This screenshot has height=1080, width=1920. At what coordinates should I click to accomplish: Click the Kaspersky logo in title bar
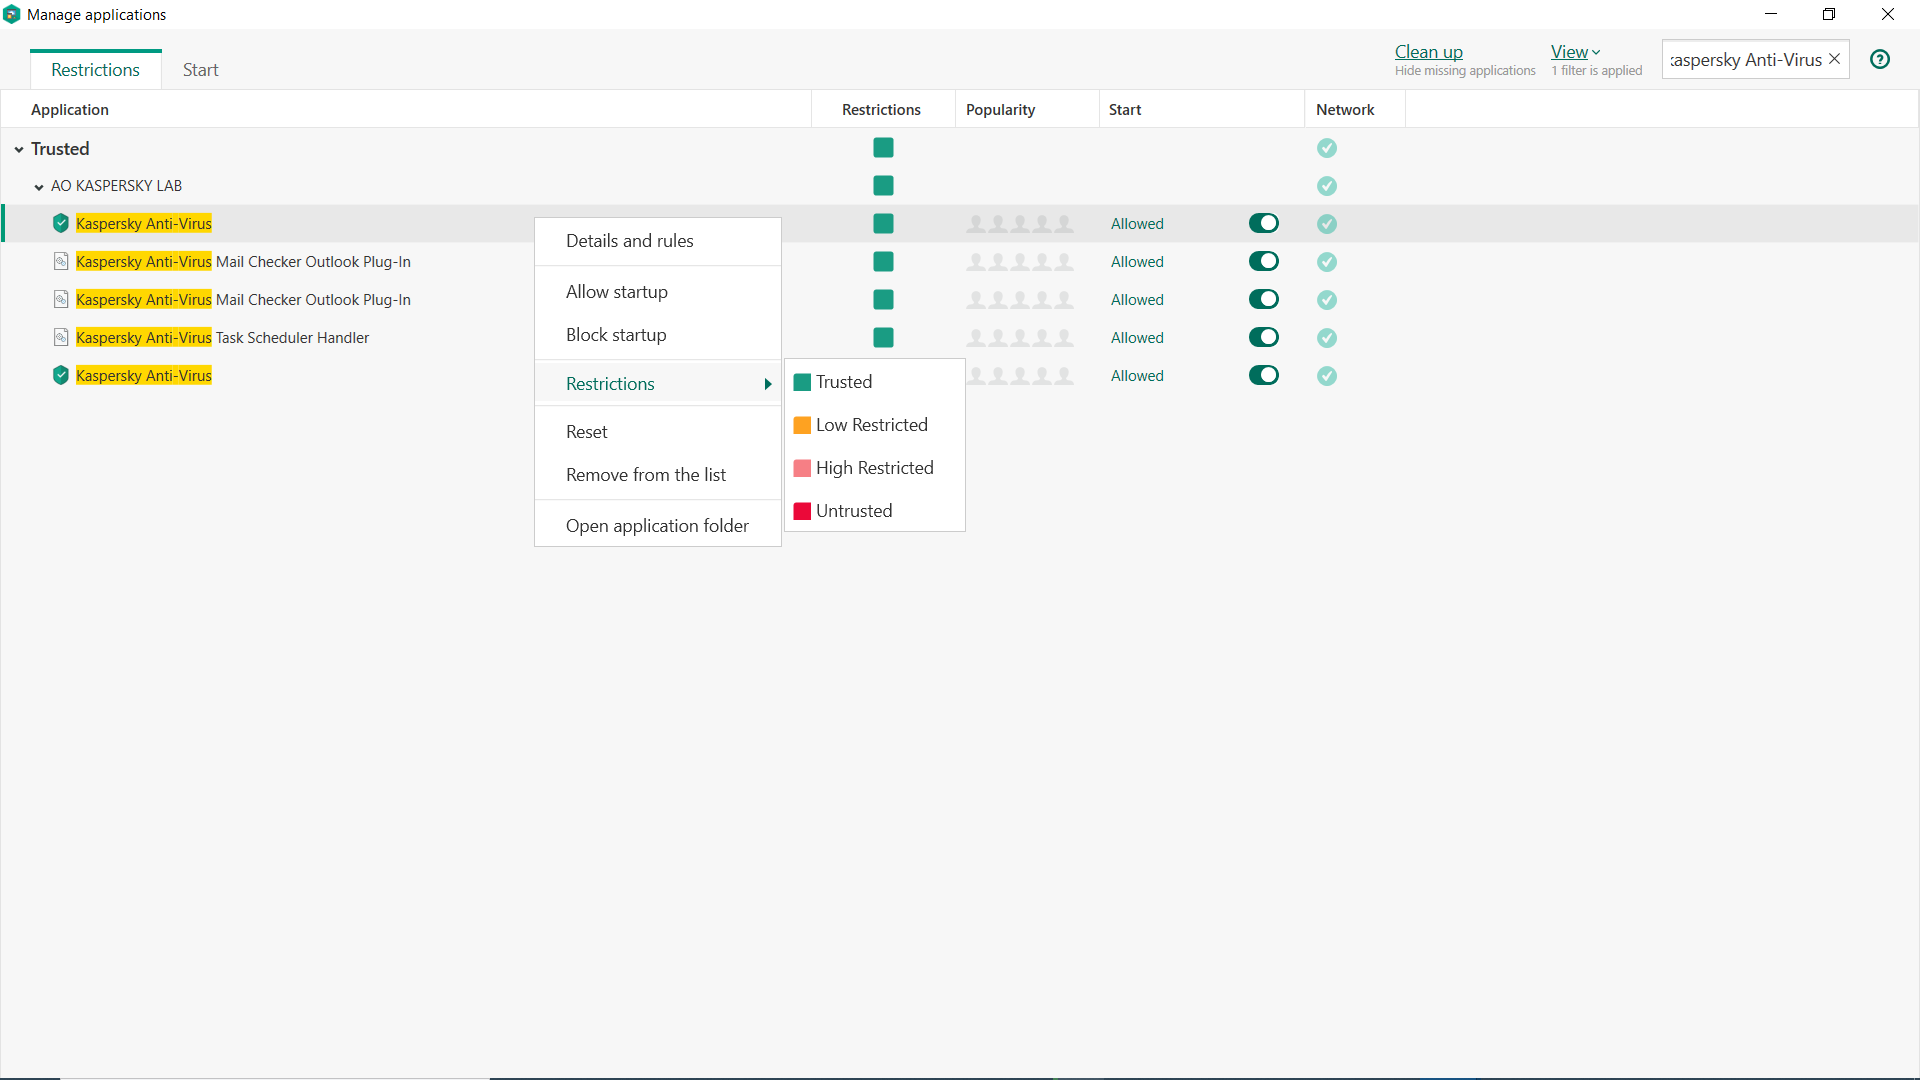pos(11,14)
